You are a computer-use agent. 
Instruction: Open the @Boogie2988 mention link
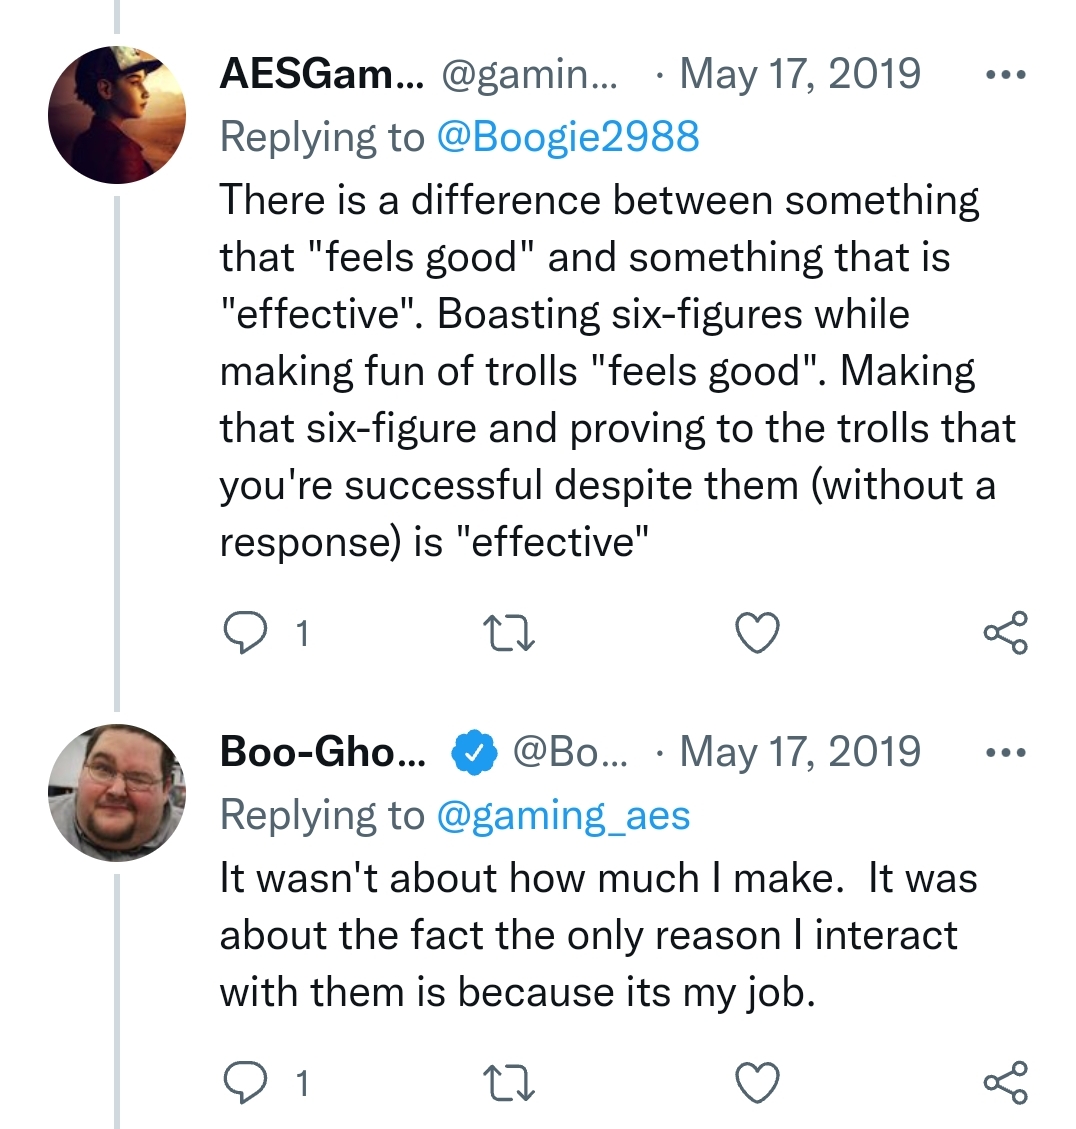tap(568, 136)
